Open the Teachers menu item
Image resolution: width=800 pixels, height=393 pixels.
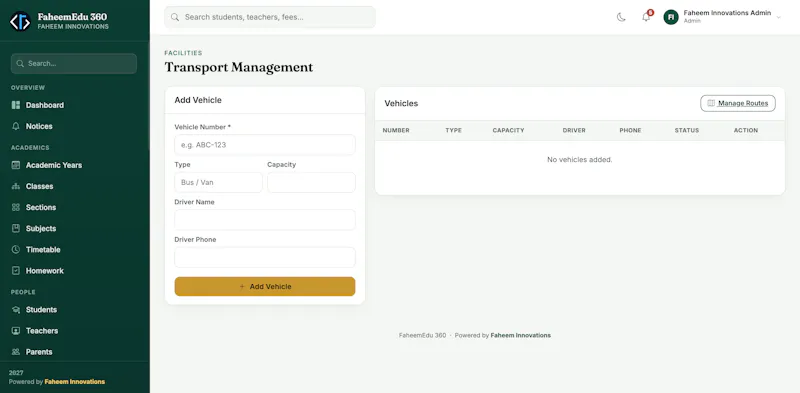tap(74, 331)
